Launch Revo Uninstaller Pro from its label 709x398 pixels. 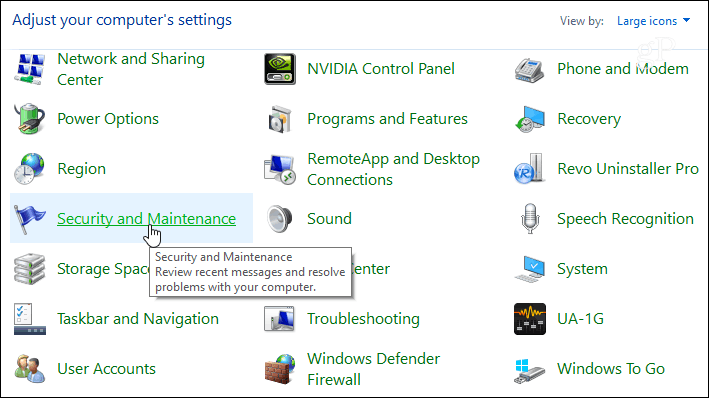point(628,169)
